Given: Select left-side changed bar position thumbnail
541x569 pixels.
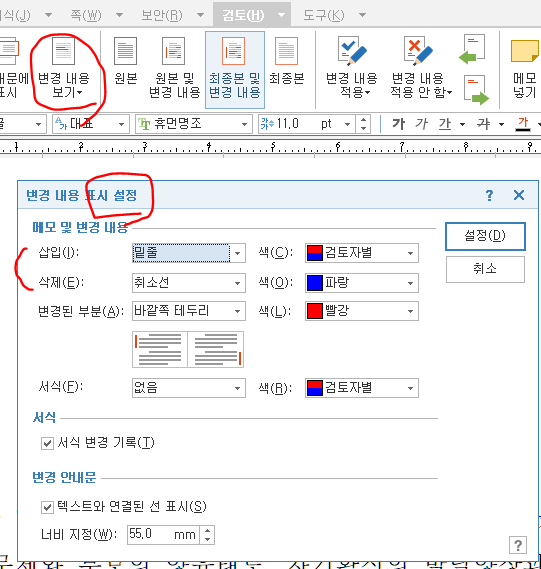Looking at the screenshot, I should point(160,349).
